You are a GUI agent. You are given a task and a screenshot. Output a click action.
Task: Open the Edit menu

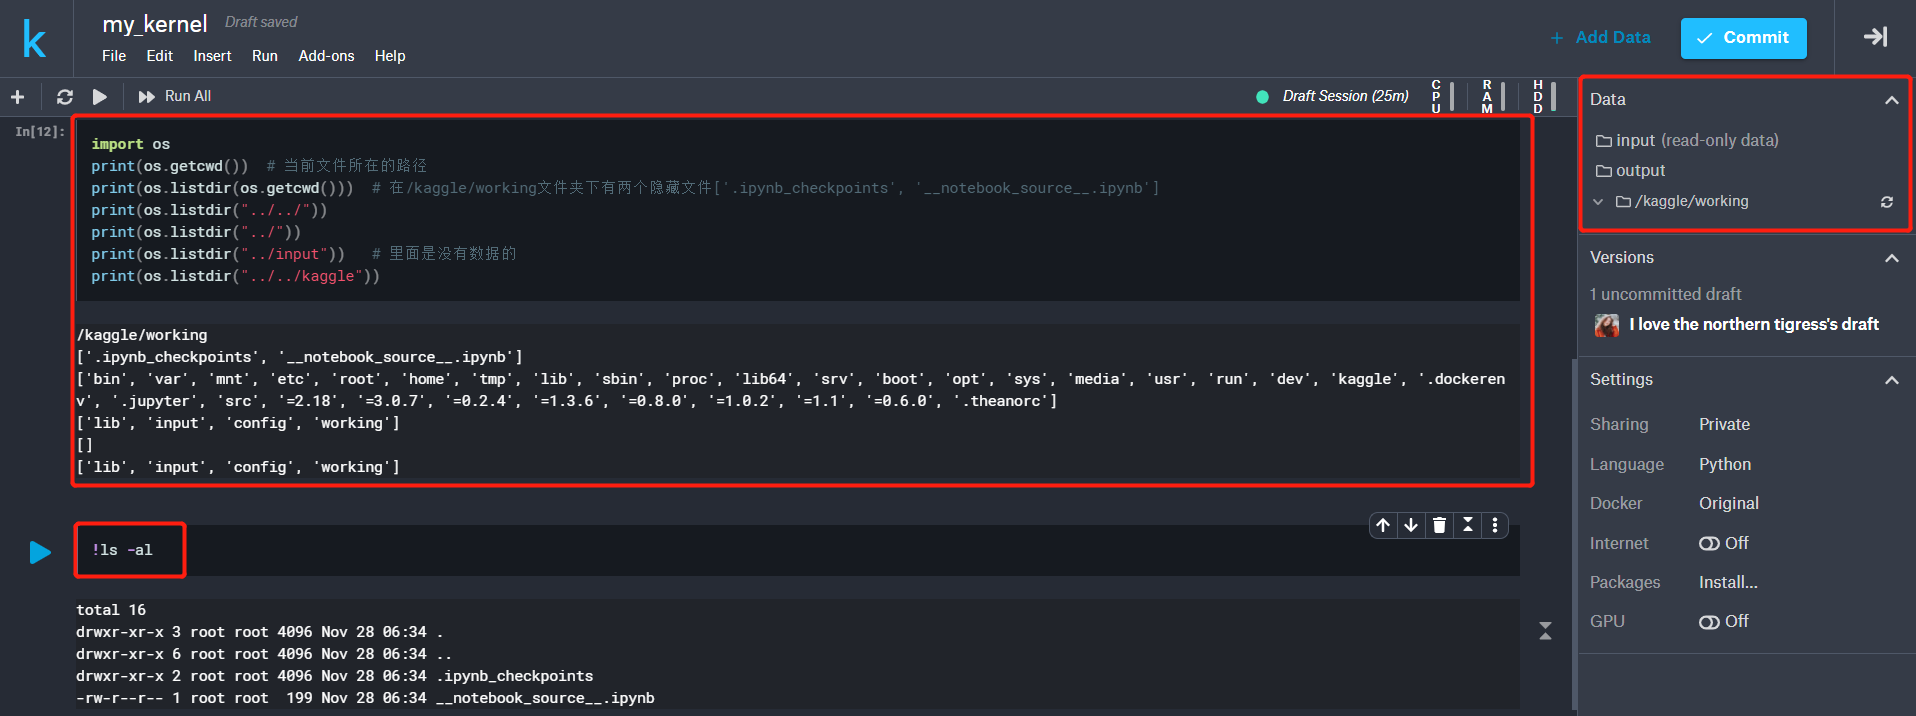click(x=159, y=56)
